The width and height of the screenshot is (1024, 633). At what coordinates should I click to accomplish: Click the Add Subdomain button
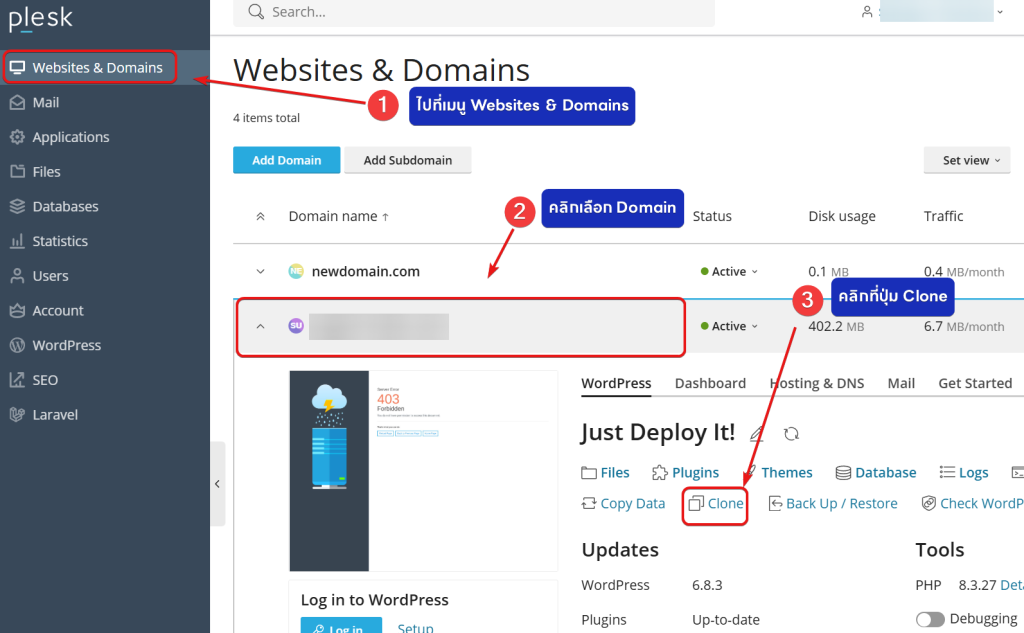(x=407, y=160)
